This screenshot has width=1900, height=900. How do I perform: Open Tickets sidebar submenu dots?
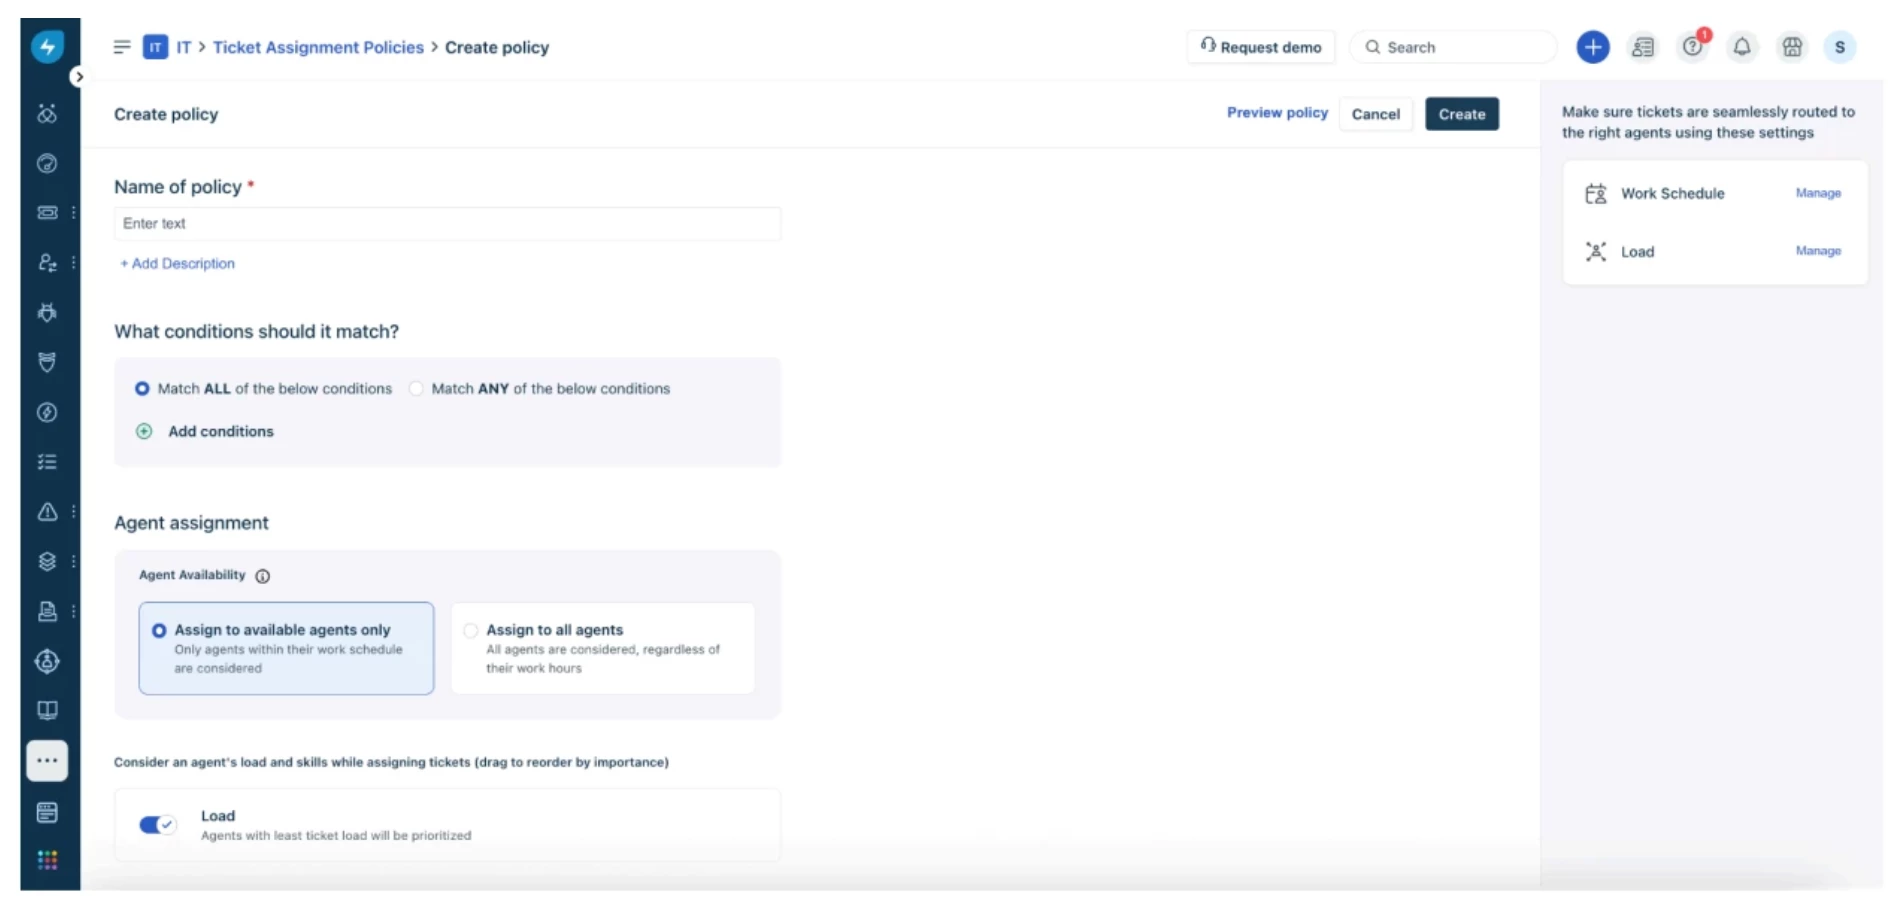point(73,212)
